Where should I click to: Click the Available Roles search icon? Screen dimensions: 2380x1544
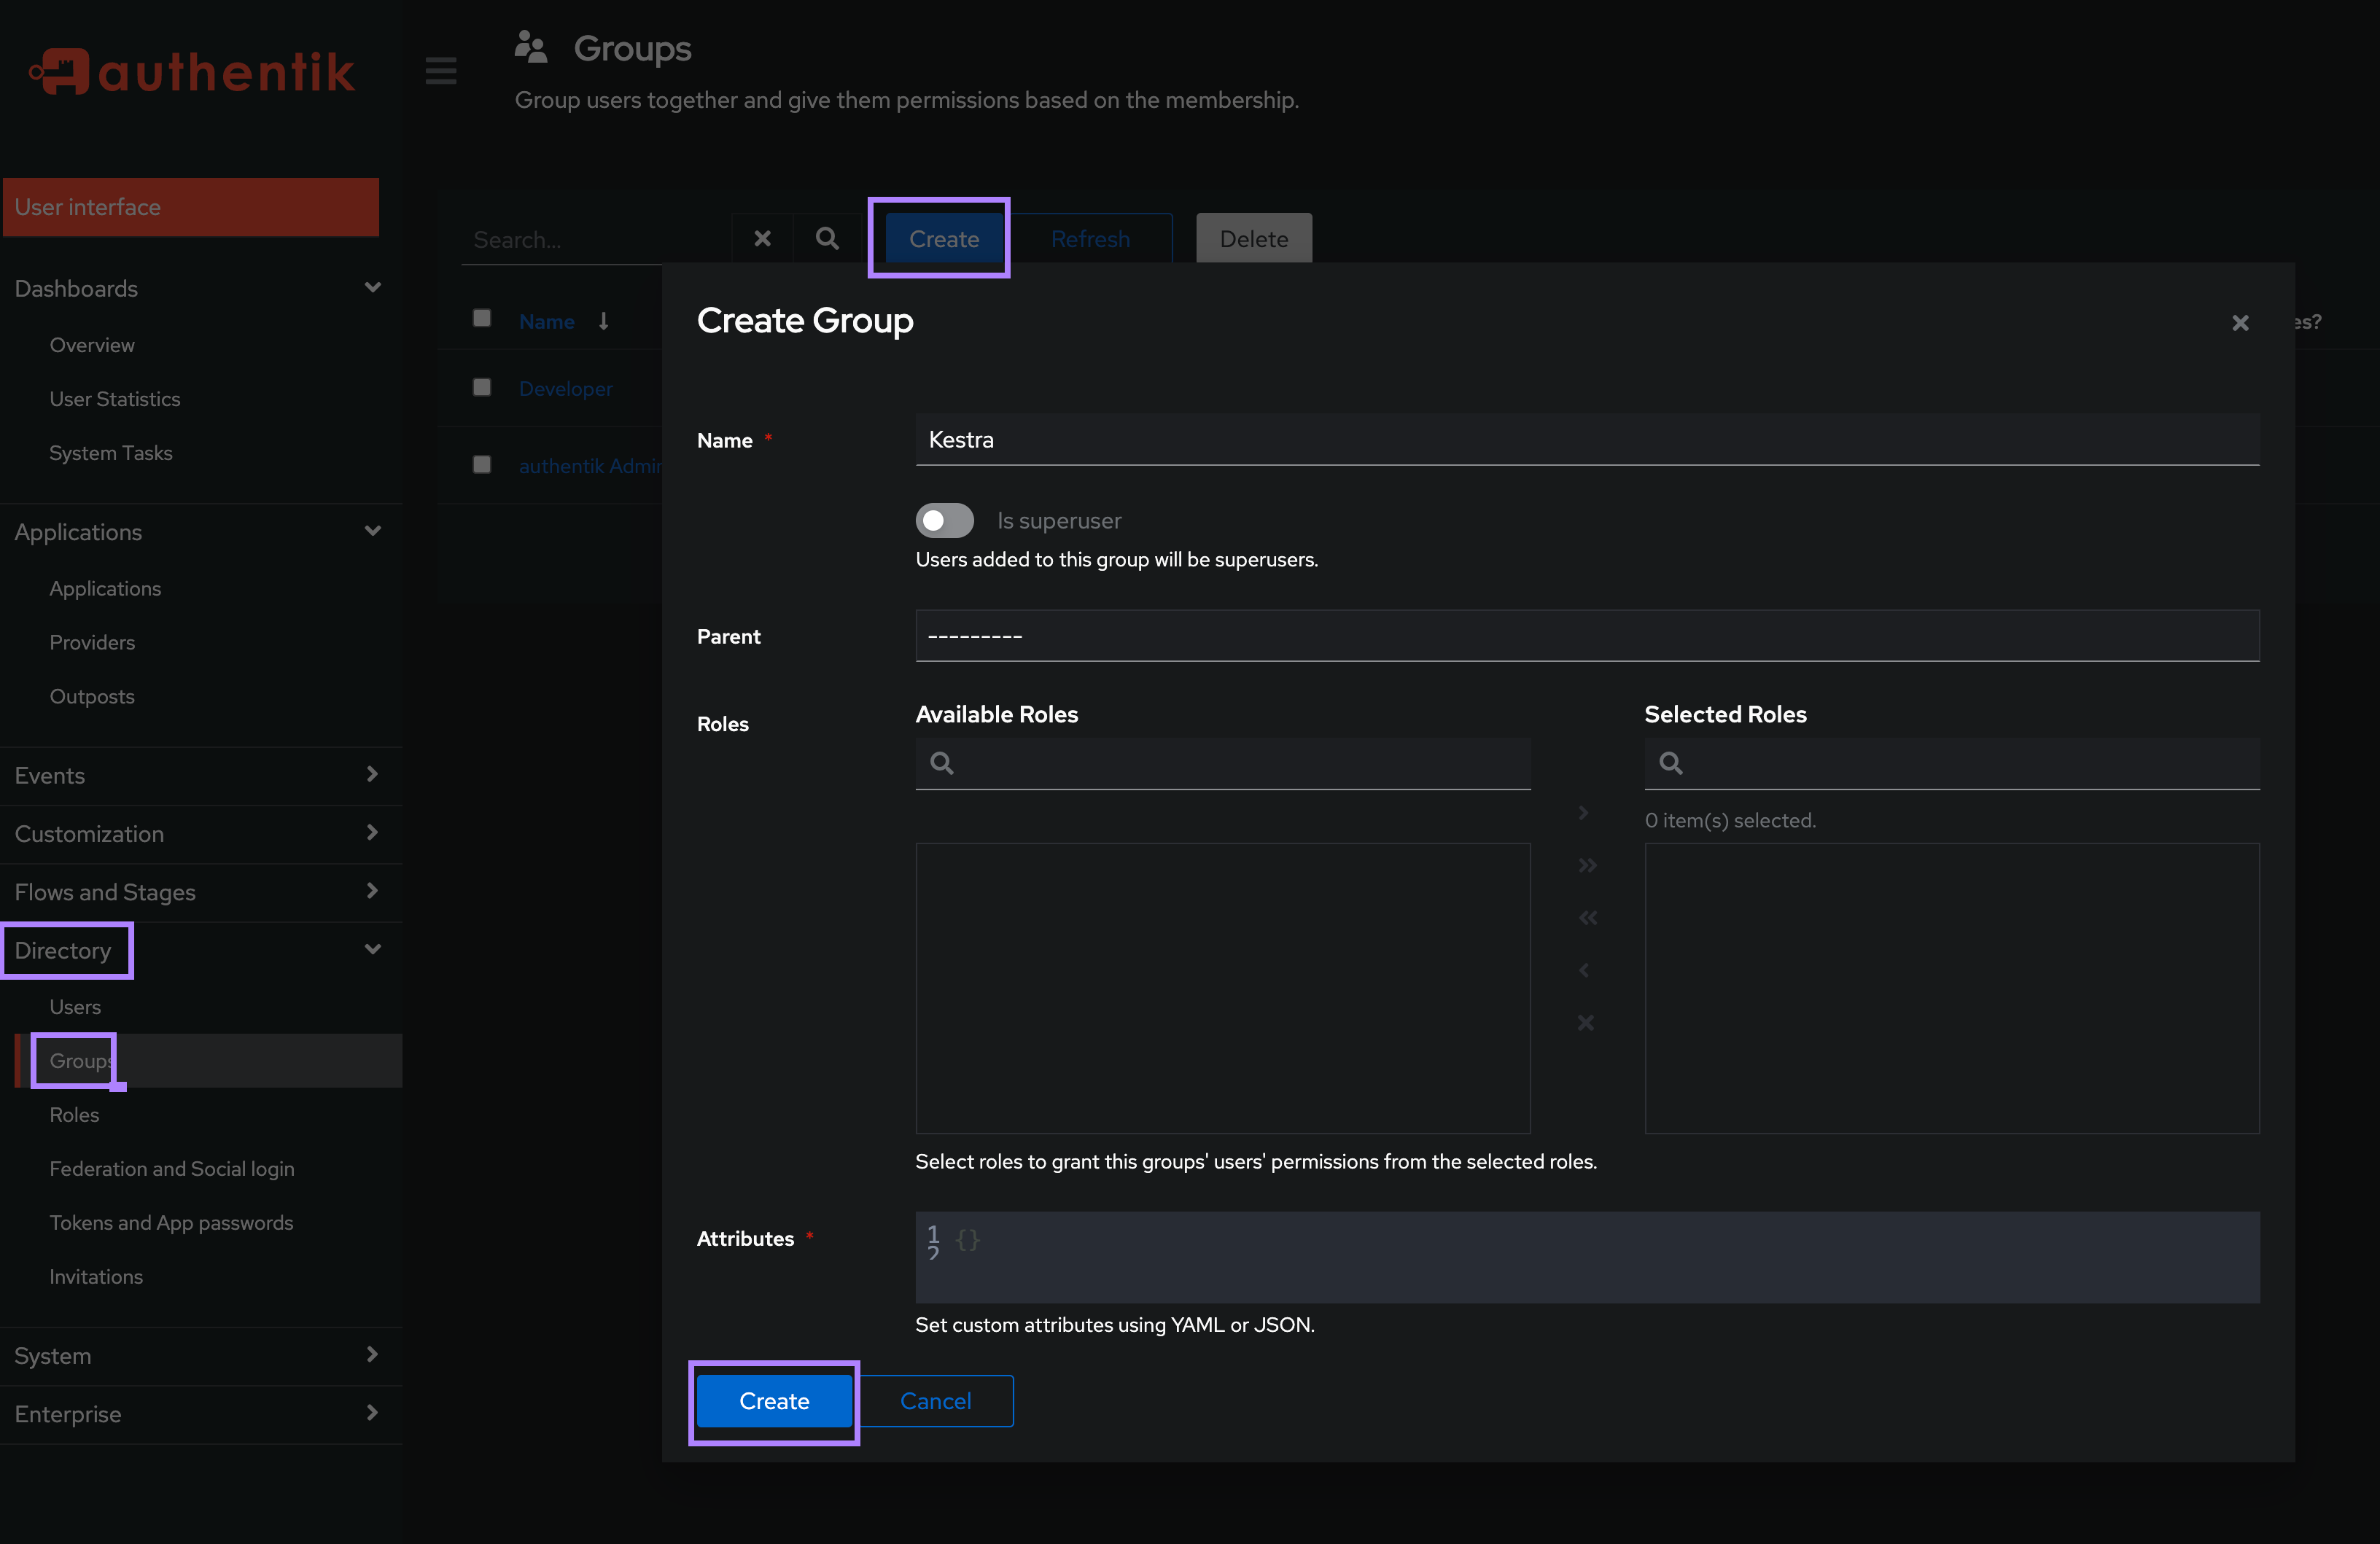(x=942, y=763)
